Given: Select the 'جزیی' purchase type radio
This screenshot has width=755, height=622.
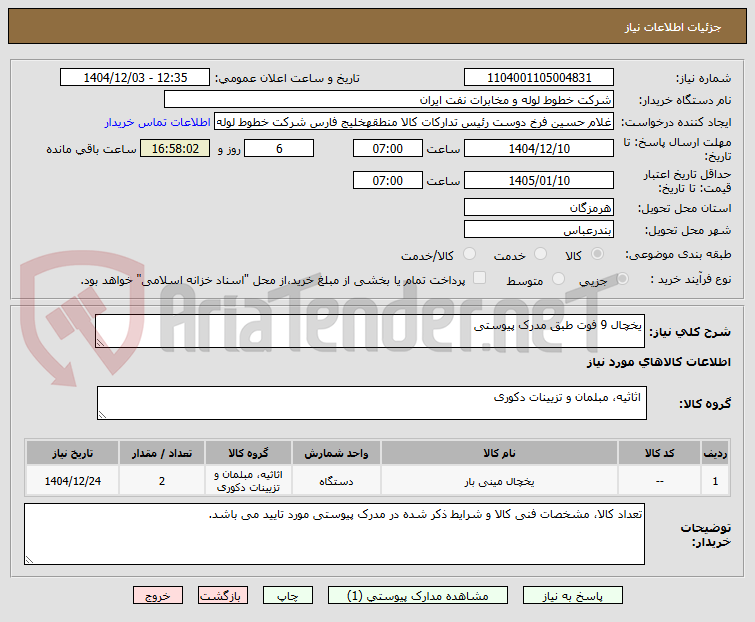Looking at the screenshot, I should point(622,278).
